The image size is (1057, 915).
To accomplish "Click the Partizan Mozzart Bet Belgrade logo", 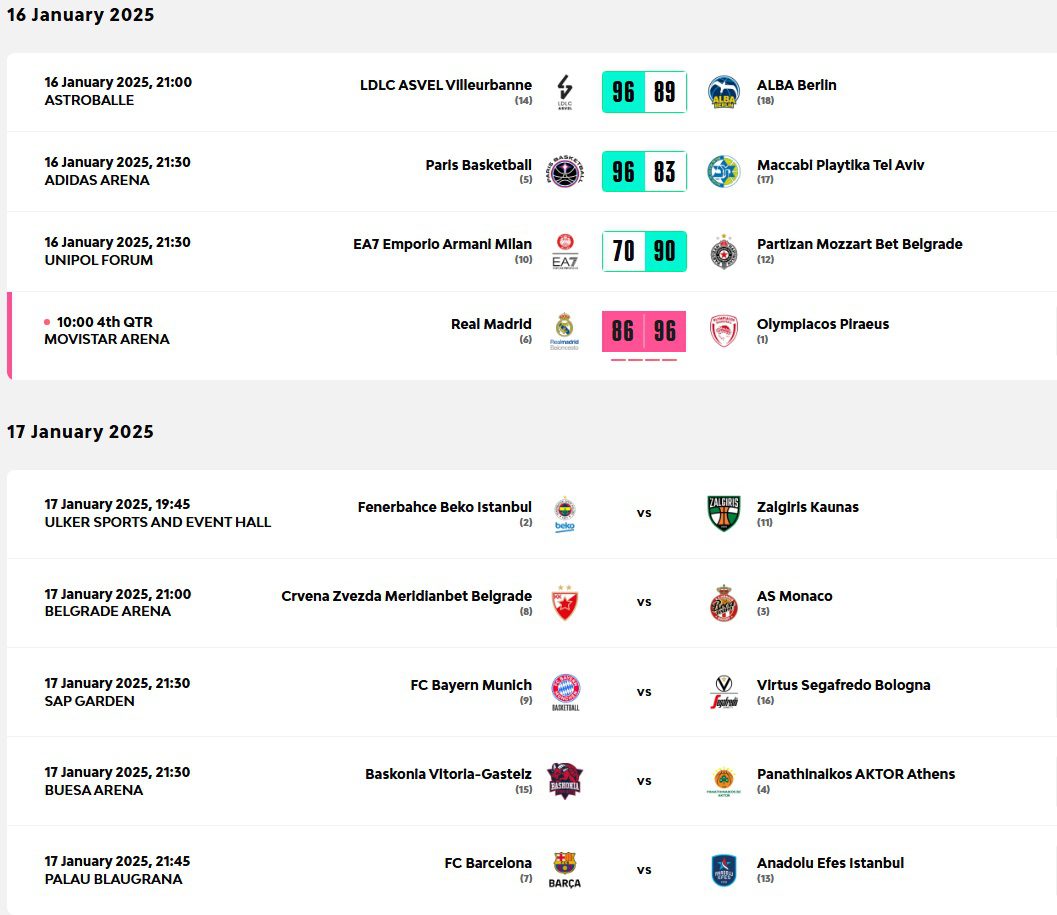I will [723, 252].
